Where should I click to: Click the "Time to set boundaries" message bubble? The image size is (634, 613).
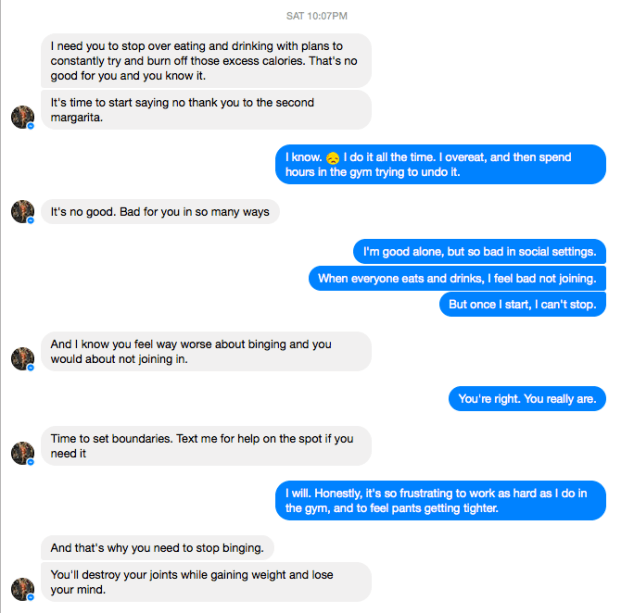pyautogui.click(x=206, y=446)
